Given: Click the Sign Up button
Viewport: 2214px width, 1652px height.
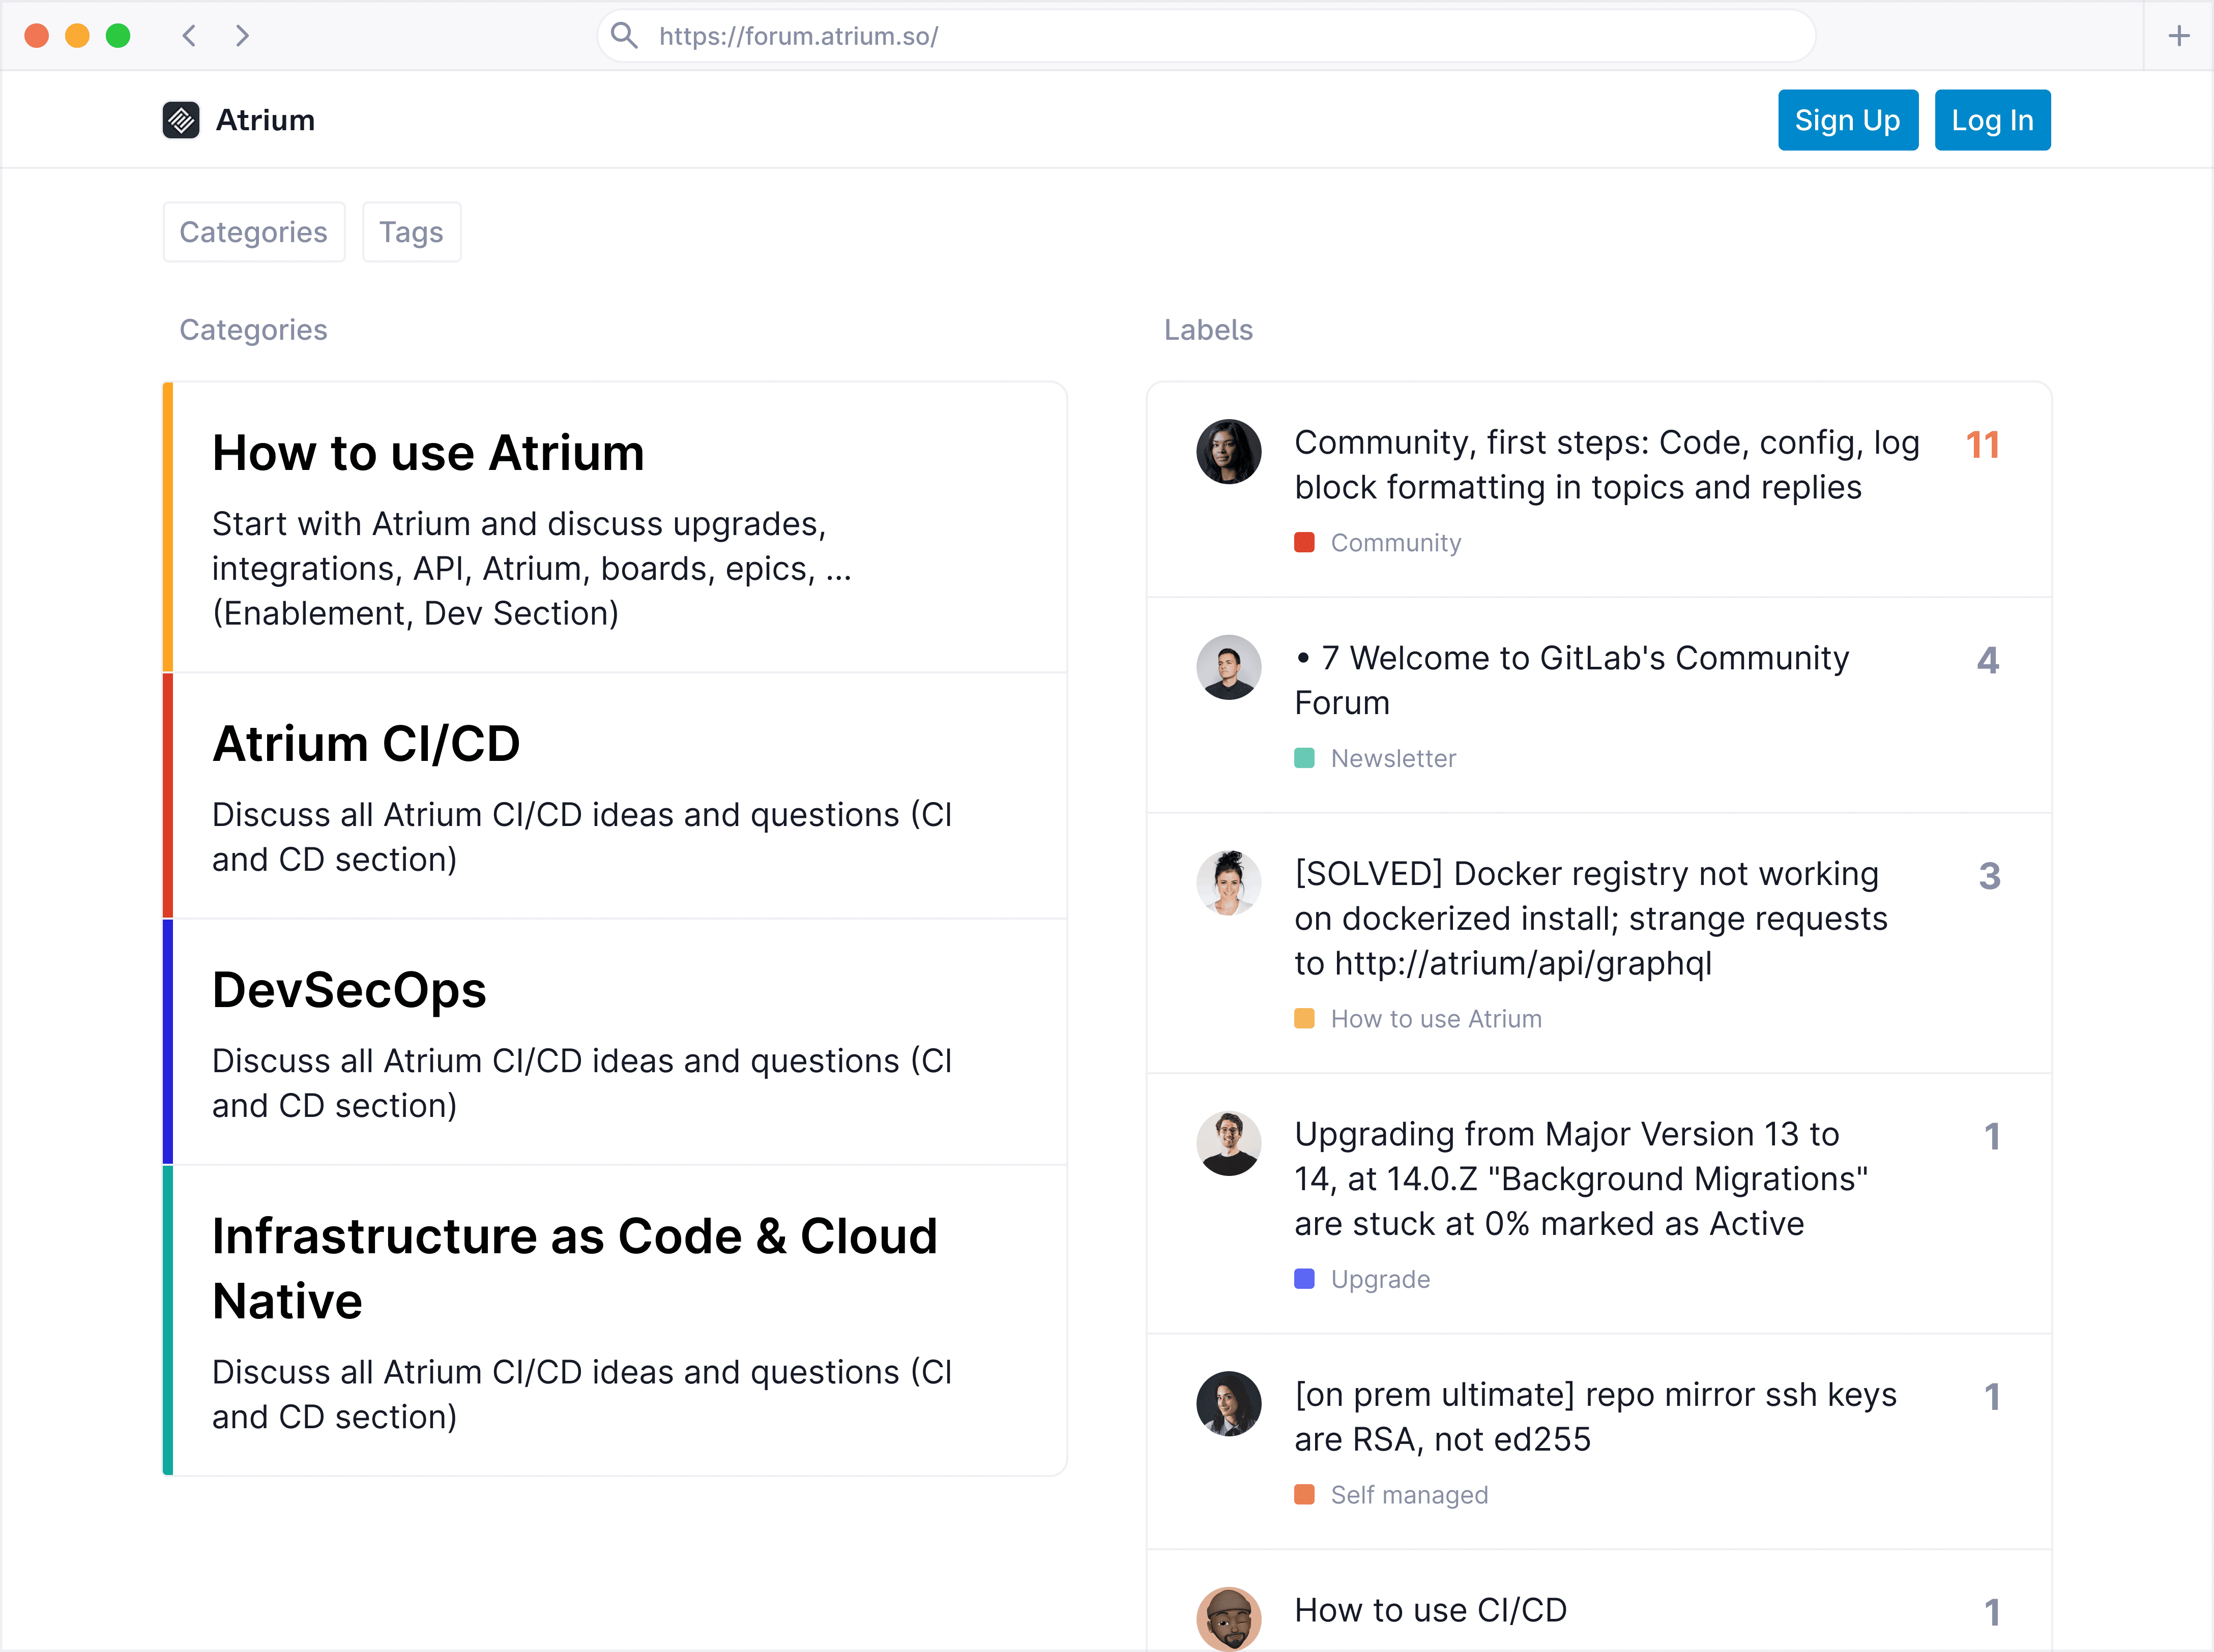Looking at the screenshot, I should (x=1847, y=119).
